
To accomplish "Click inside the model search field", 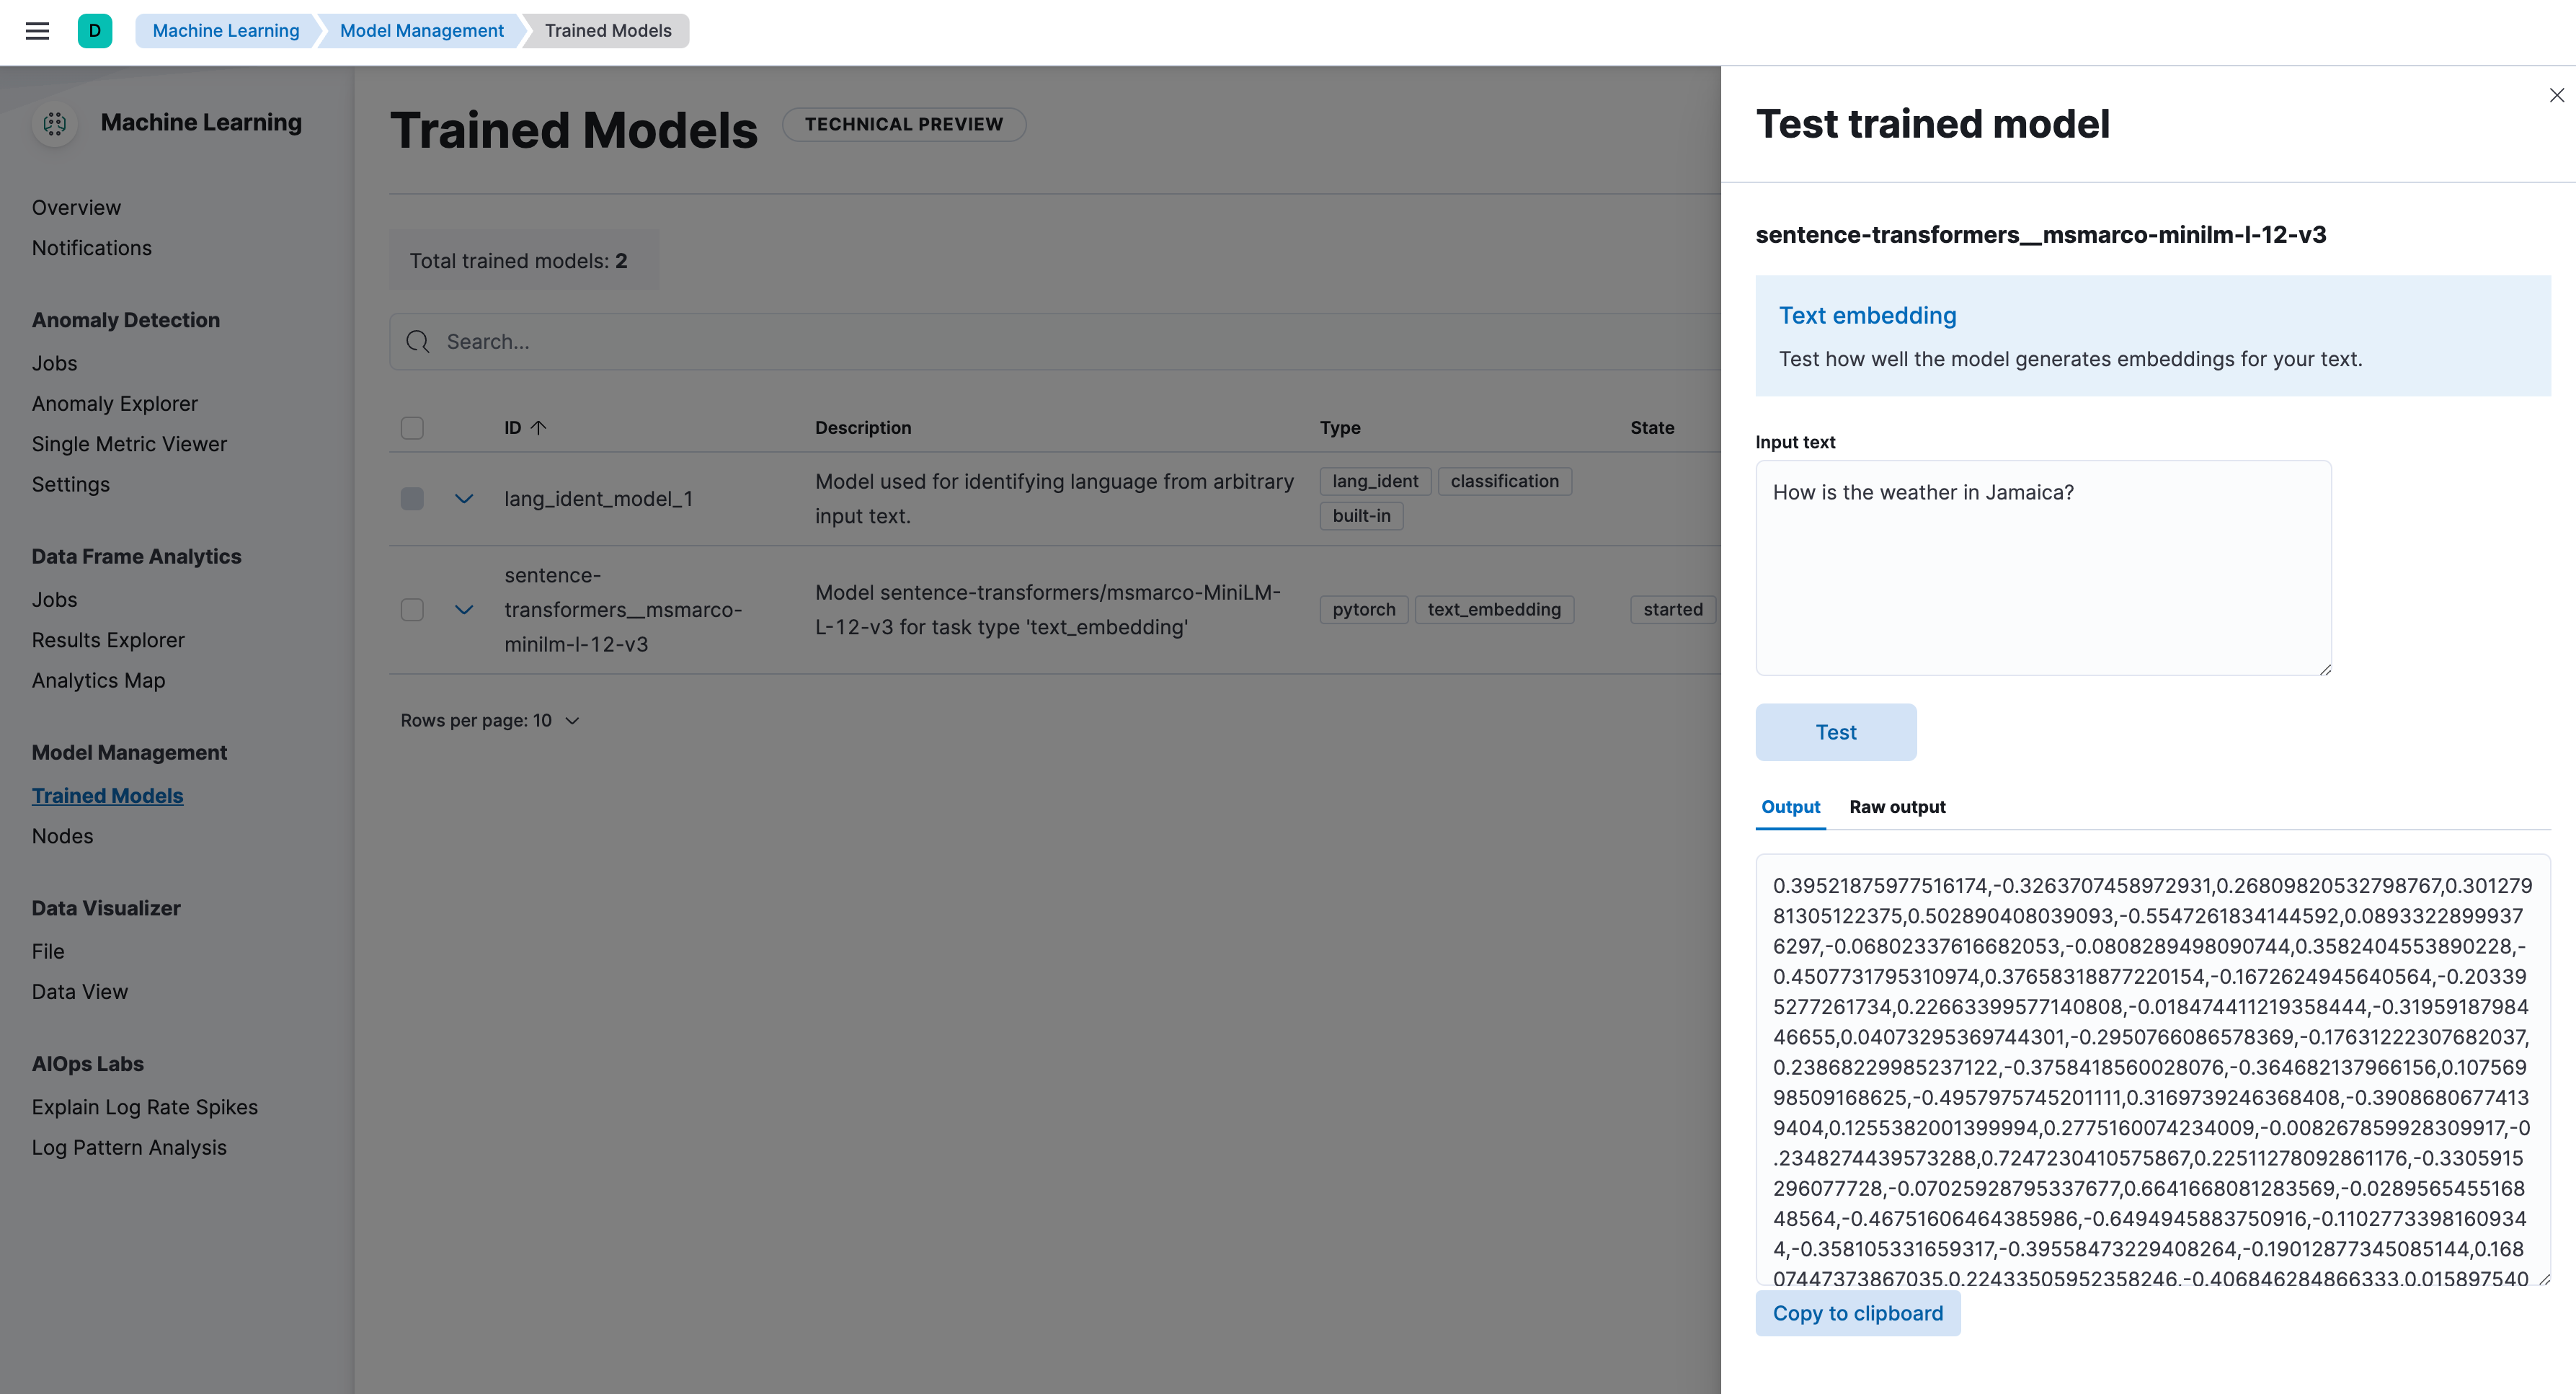I will pos(700,341).
